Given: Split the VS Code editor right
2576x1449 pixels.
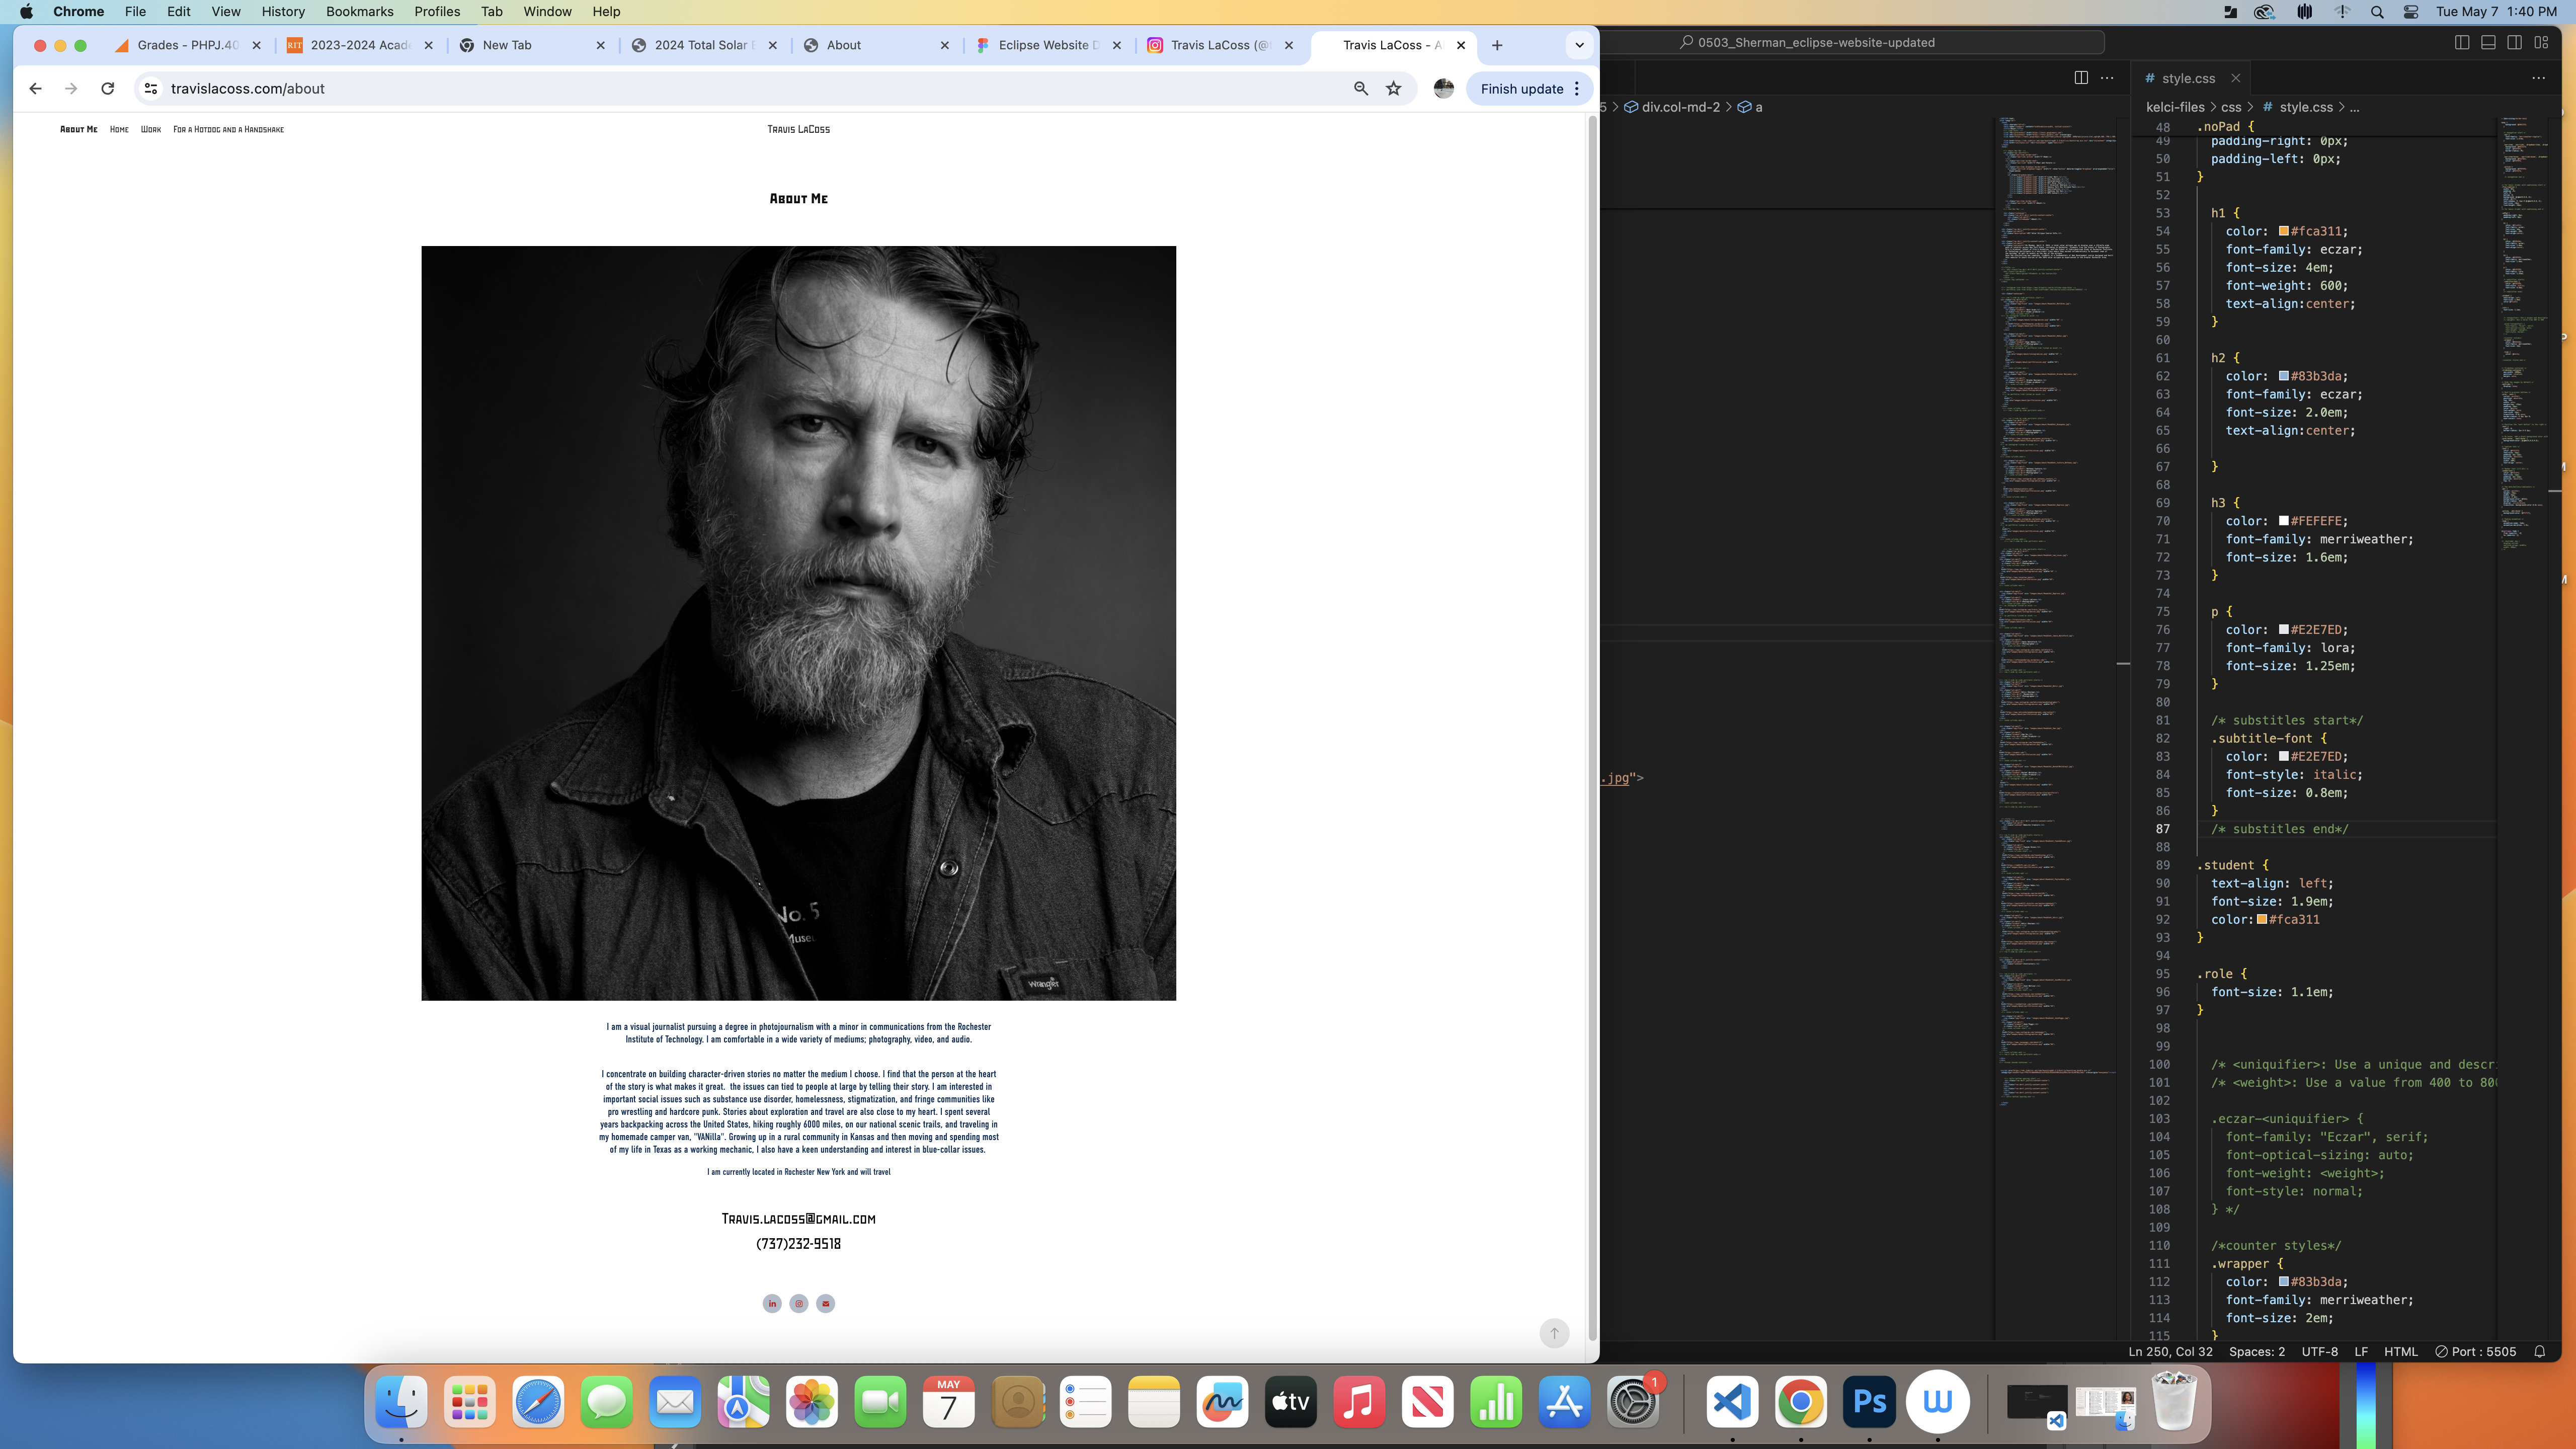Looking at the screenshot, I should [2081, 78].
